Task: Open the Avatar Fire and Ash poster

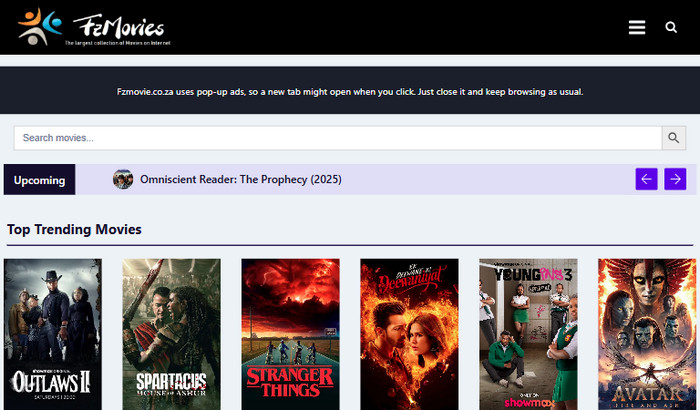Action: pos(647,334)
